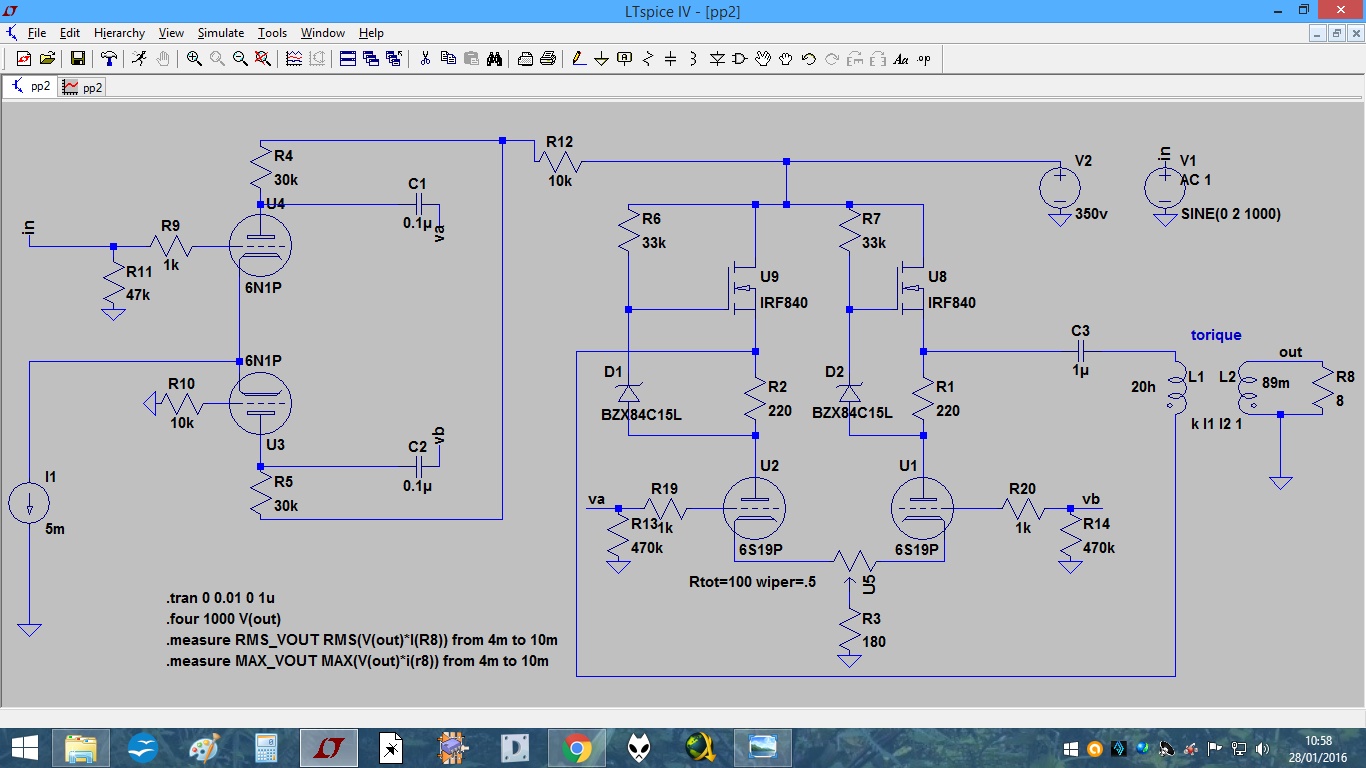The height and width of the screenshot is (768, 1366).
Task: Click the 'Rtot=100 wiper=.5' label
Action: pyautogui.click(x=752, y=582)
